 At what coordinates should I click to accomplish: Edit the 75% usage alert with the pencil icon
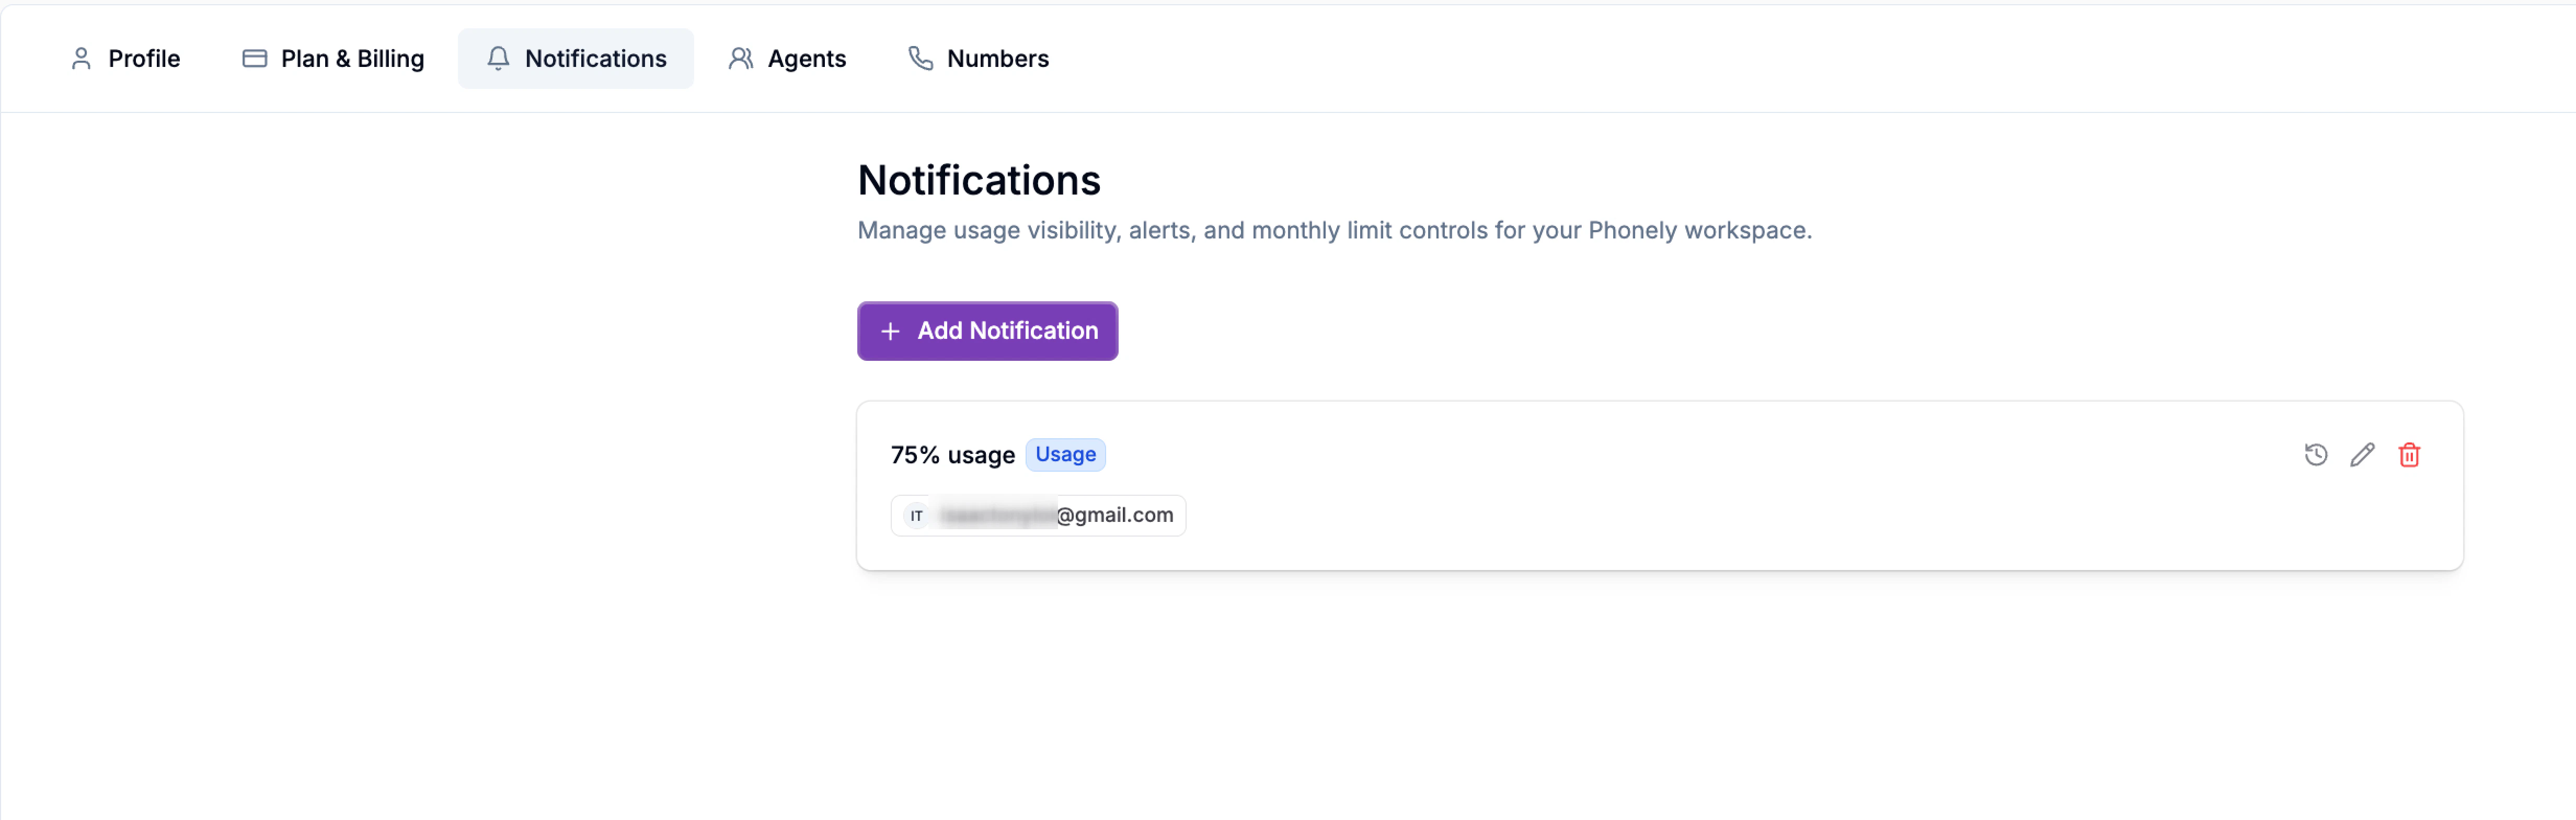(2363, 455)
